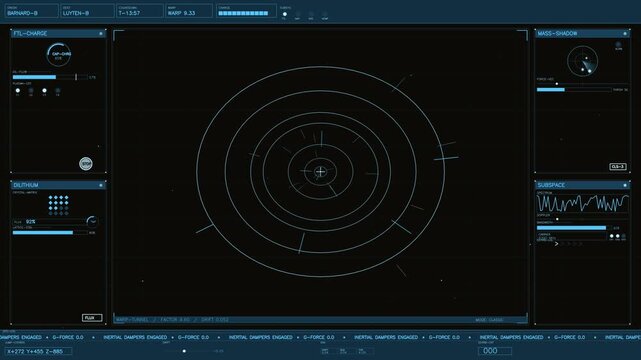This screenshot has height=360, width=641.
Task: Click the small flux dial next to 92%
Action: click(x=92, y=221)
